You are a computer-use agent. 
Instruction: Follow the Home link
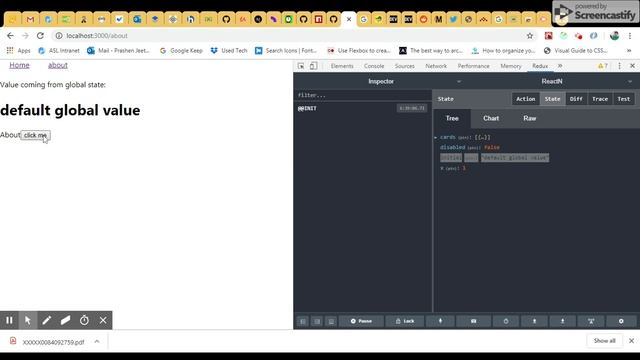19,65
